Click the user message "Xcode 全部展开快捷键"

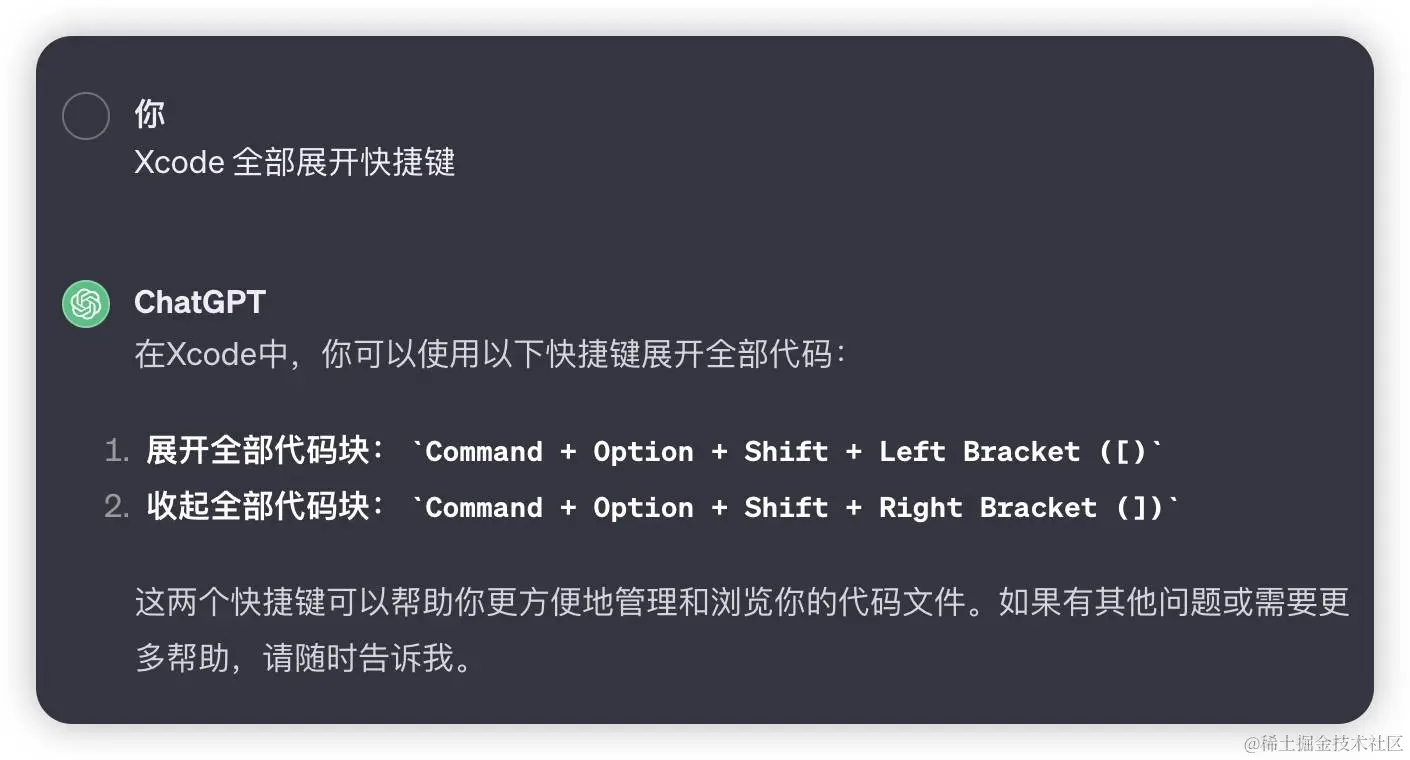[x=295, y=162]
